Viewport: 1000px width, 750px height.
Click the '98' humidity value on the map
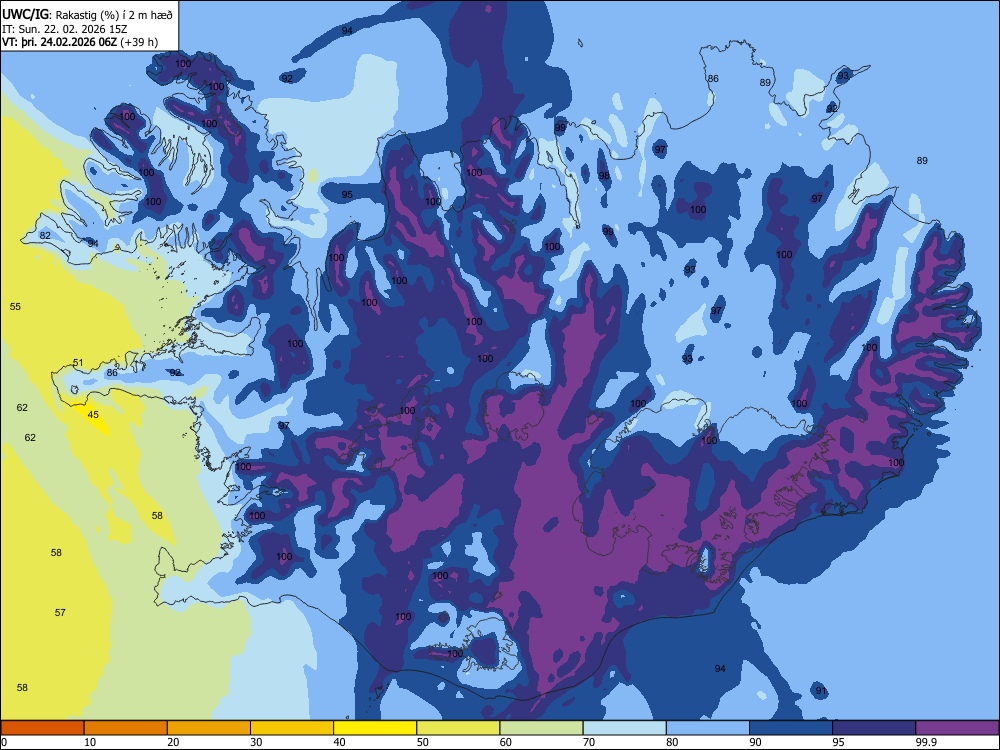tap(604, 175)
